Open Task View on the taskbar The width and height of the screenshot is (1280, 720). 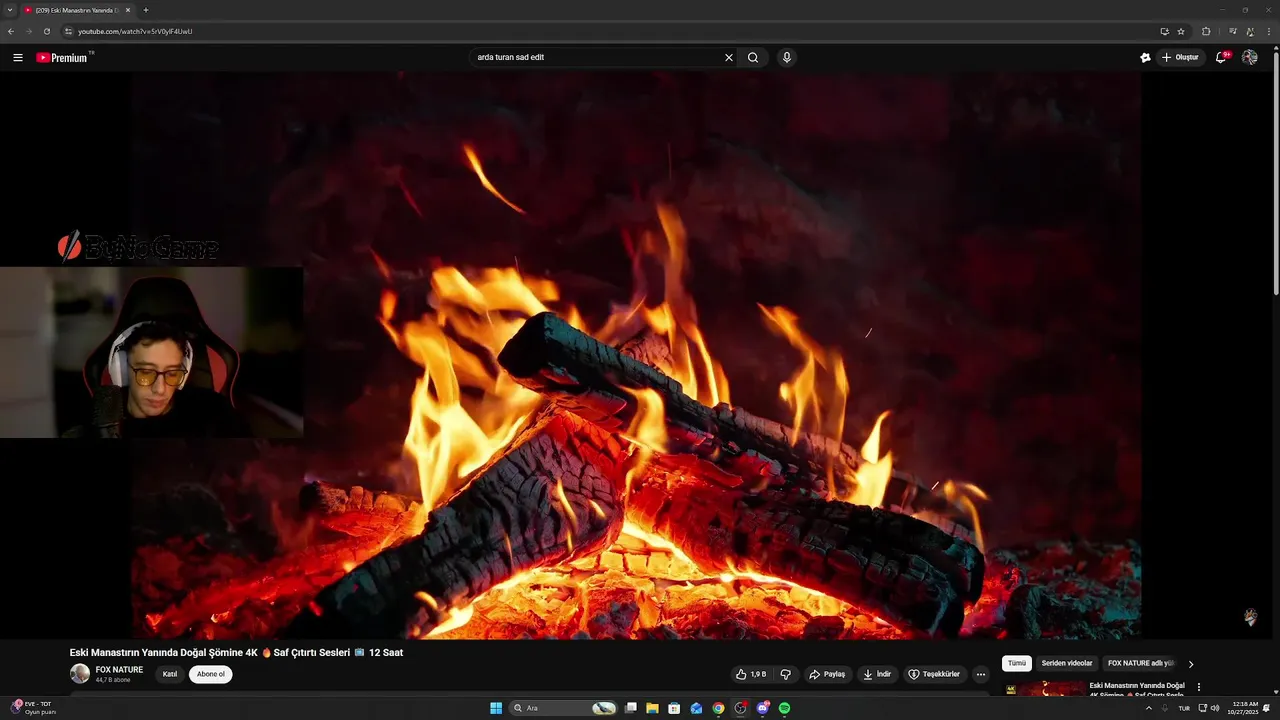pyautogui.click(x=630, y=708)
